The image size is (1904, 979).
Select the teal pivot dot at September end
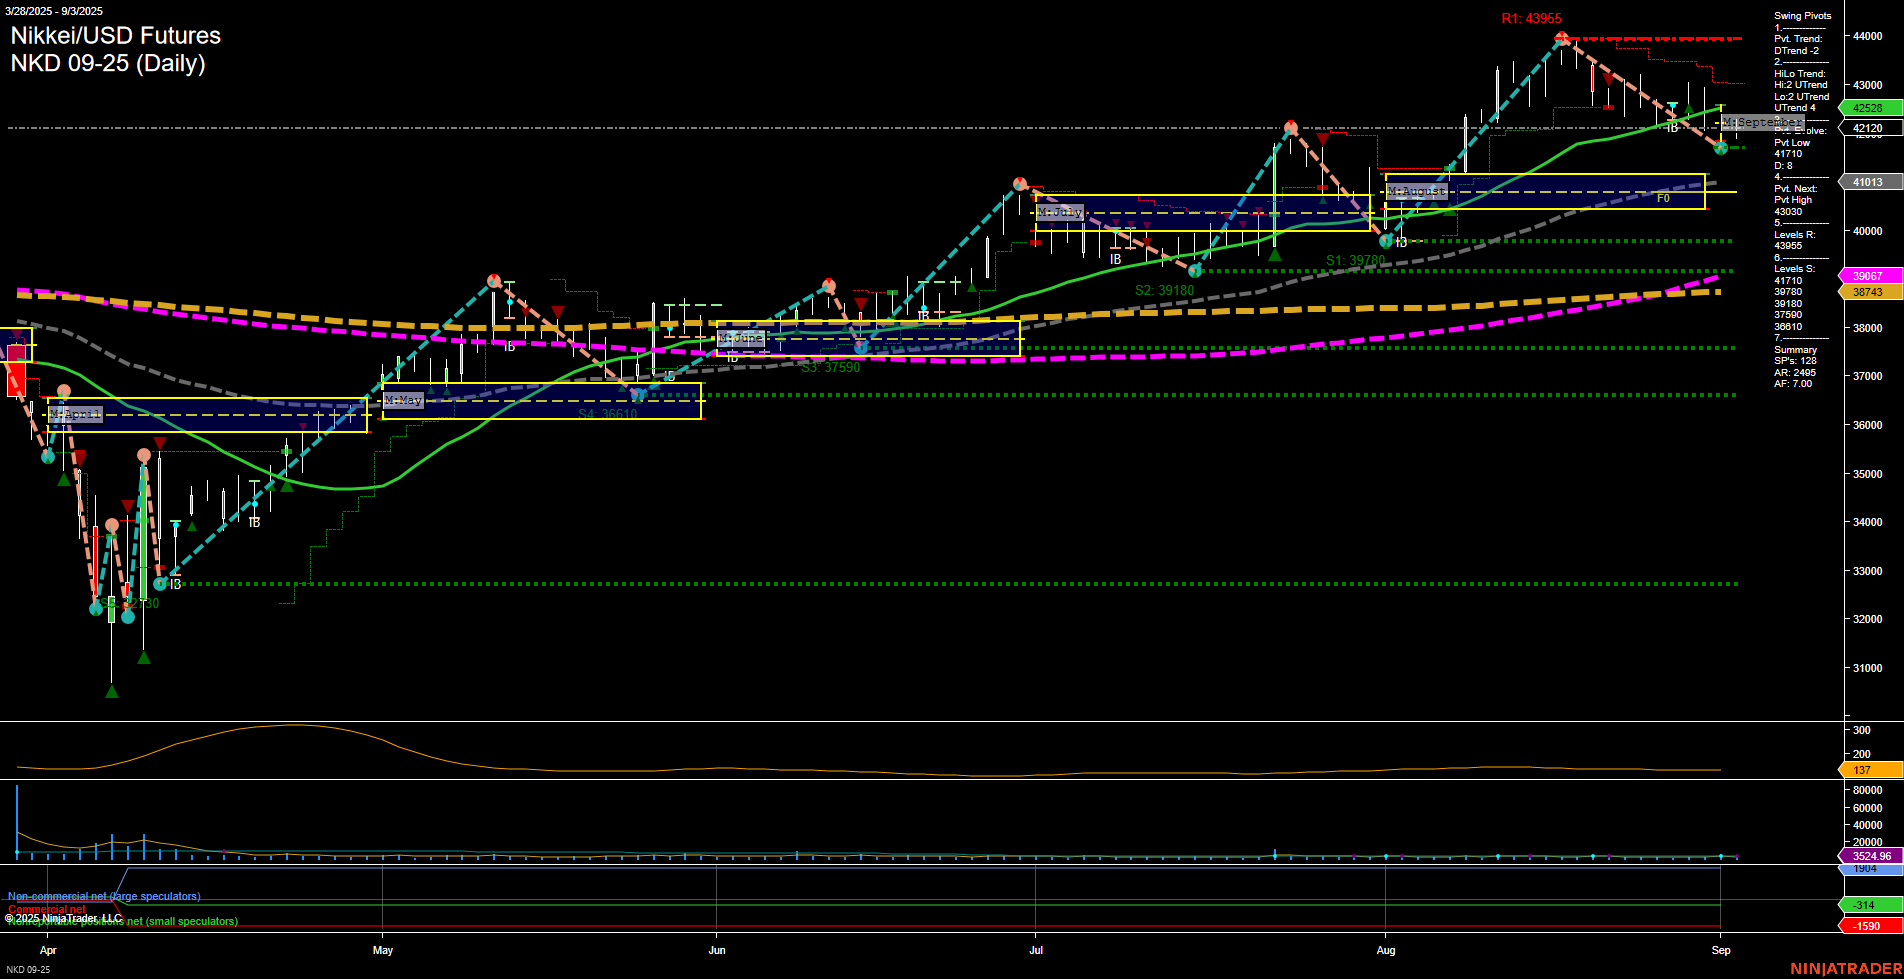[x=1720, y=148]
